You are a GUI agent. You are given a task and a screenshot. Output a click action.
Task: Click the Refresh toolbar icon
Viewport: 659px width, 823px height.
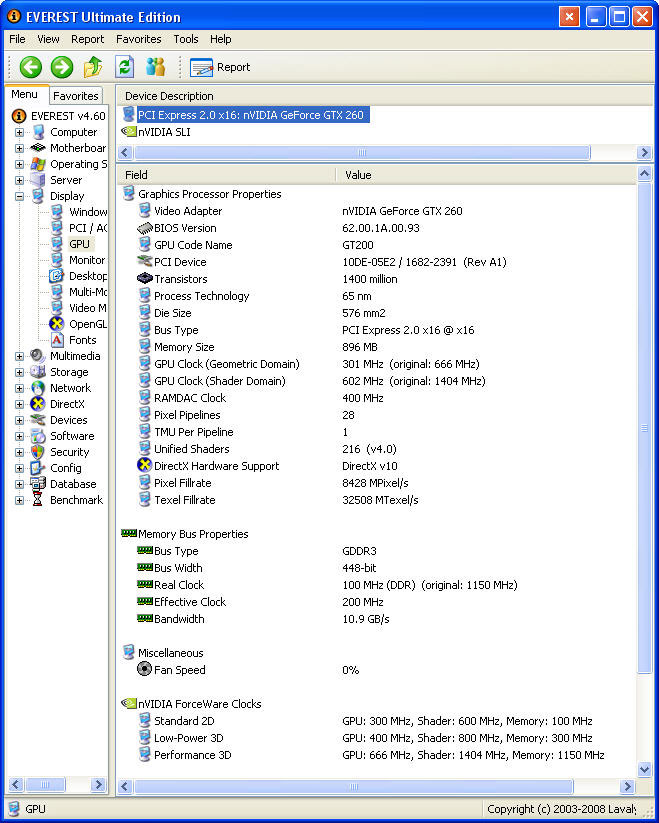[124, 67]
